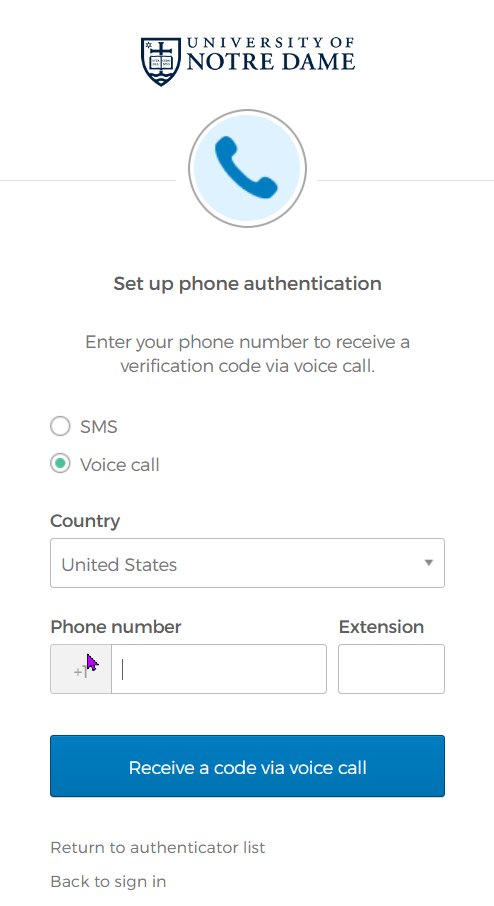Choose the SMS label text

99,426
